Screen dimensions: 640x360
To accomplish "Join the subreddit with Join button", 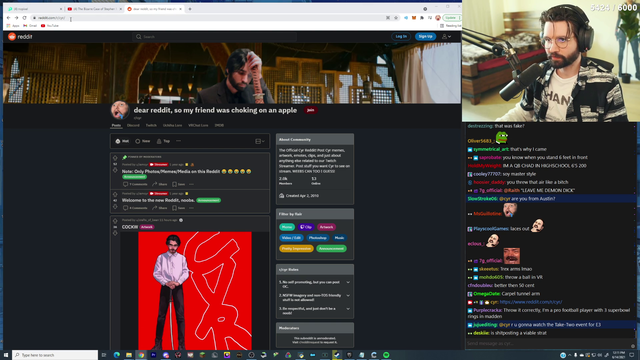I will pyautogui.click(x=311, y=110).
